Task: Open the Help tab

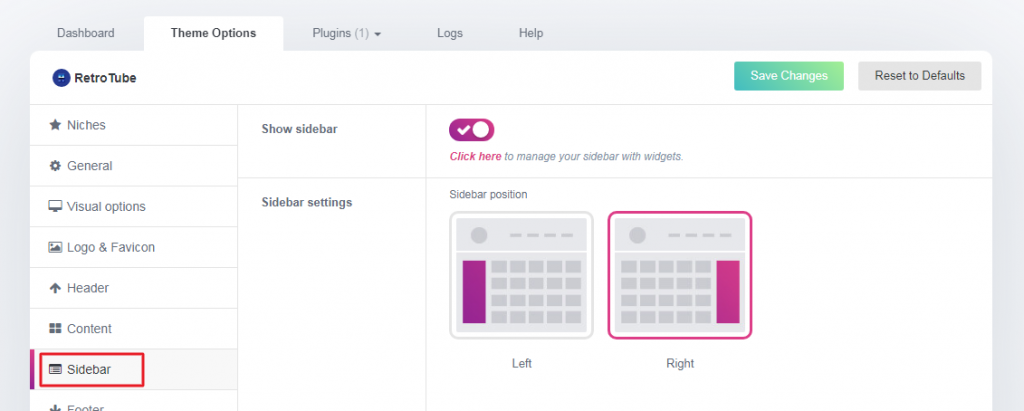Action: [531, 33]
